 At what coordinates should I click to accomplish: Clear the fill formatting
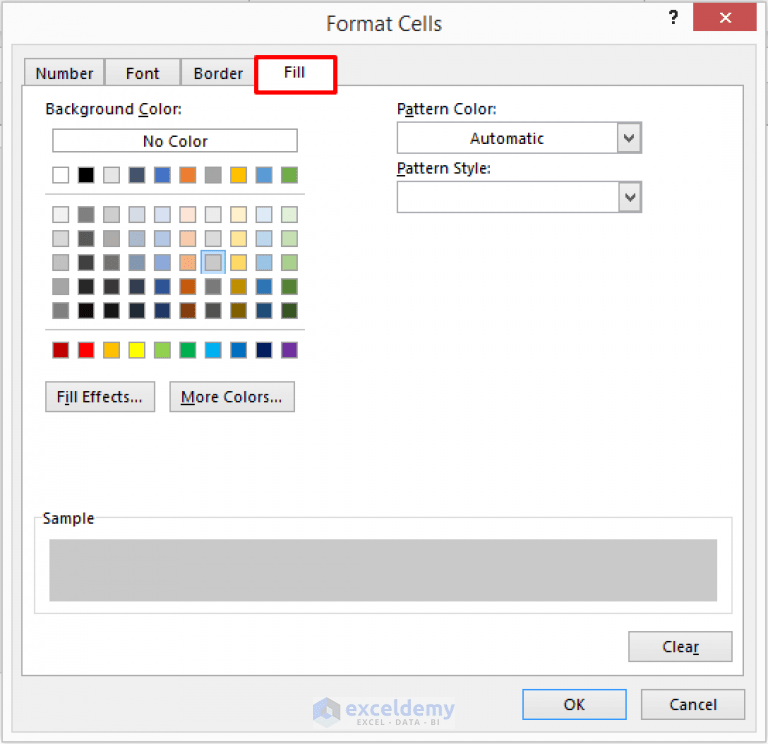(x=680, y=647)
